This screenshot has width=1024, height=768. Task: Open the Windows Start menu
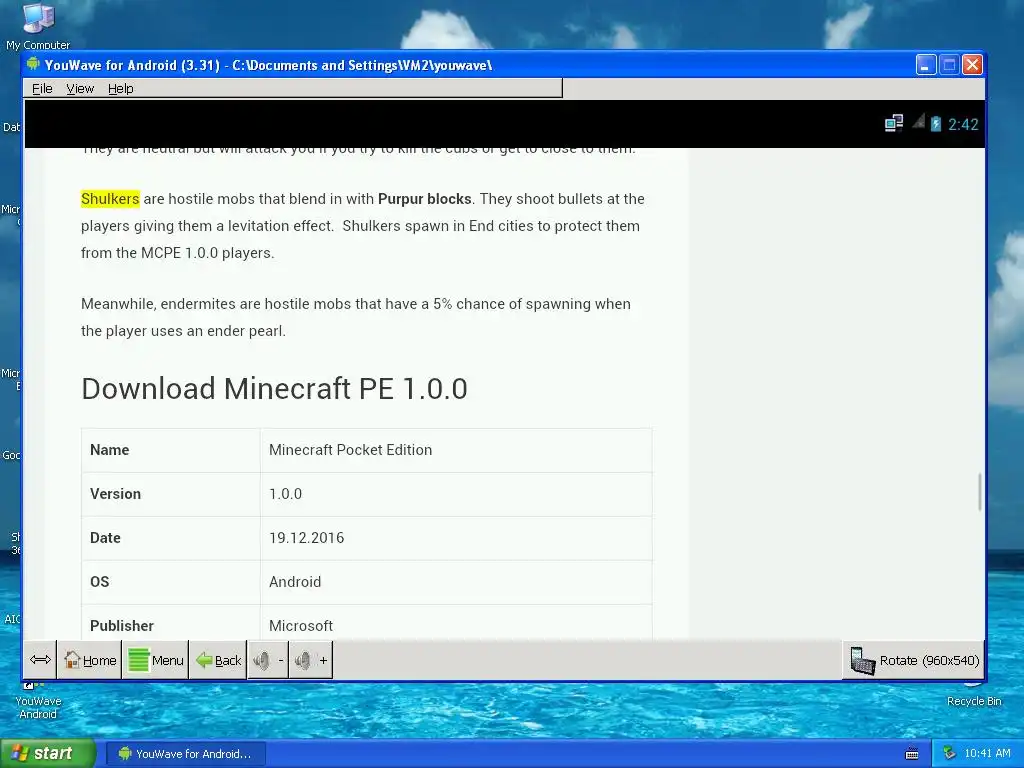(47, 753)
